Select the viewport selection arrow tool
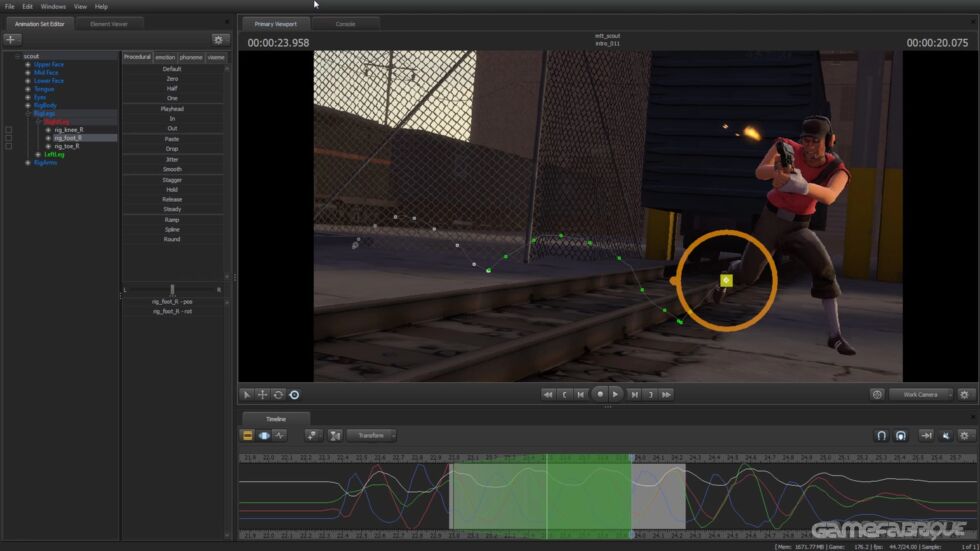The image size is (980, 551). point(247,395)
